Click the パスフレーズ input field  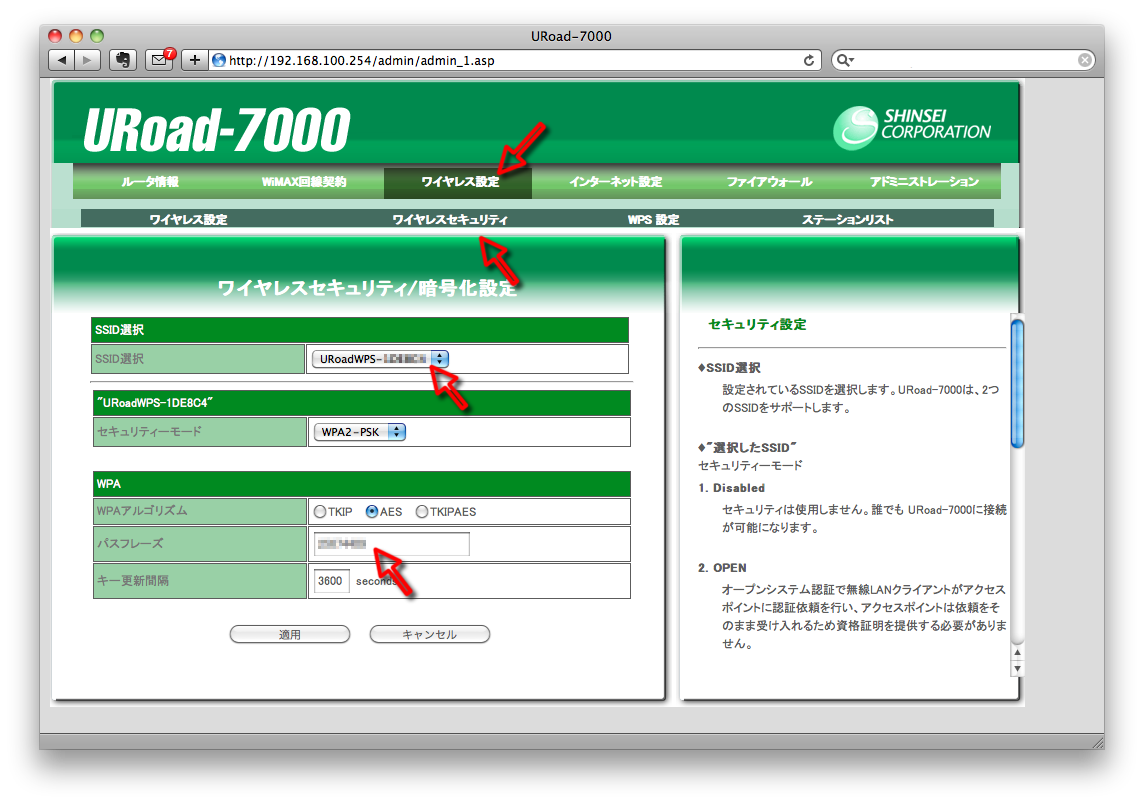tap(392, 544)
